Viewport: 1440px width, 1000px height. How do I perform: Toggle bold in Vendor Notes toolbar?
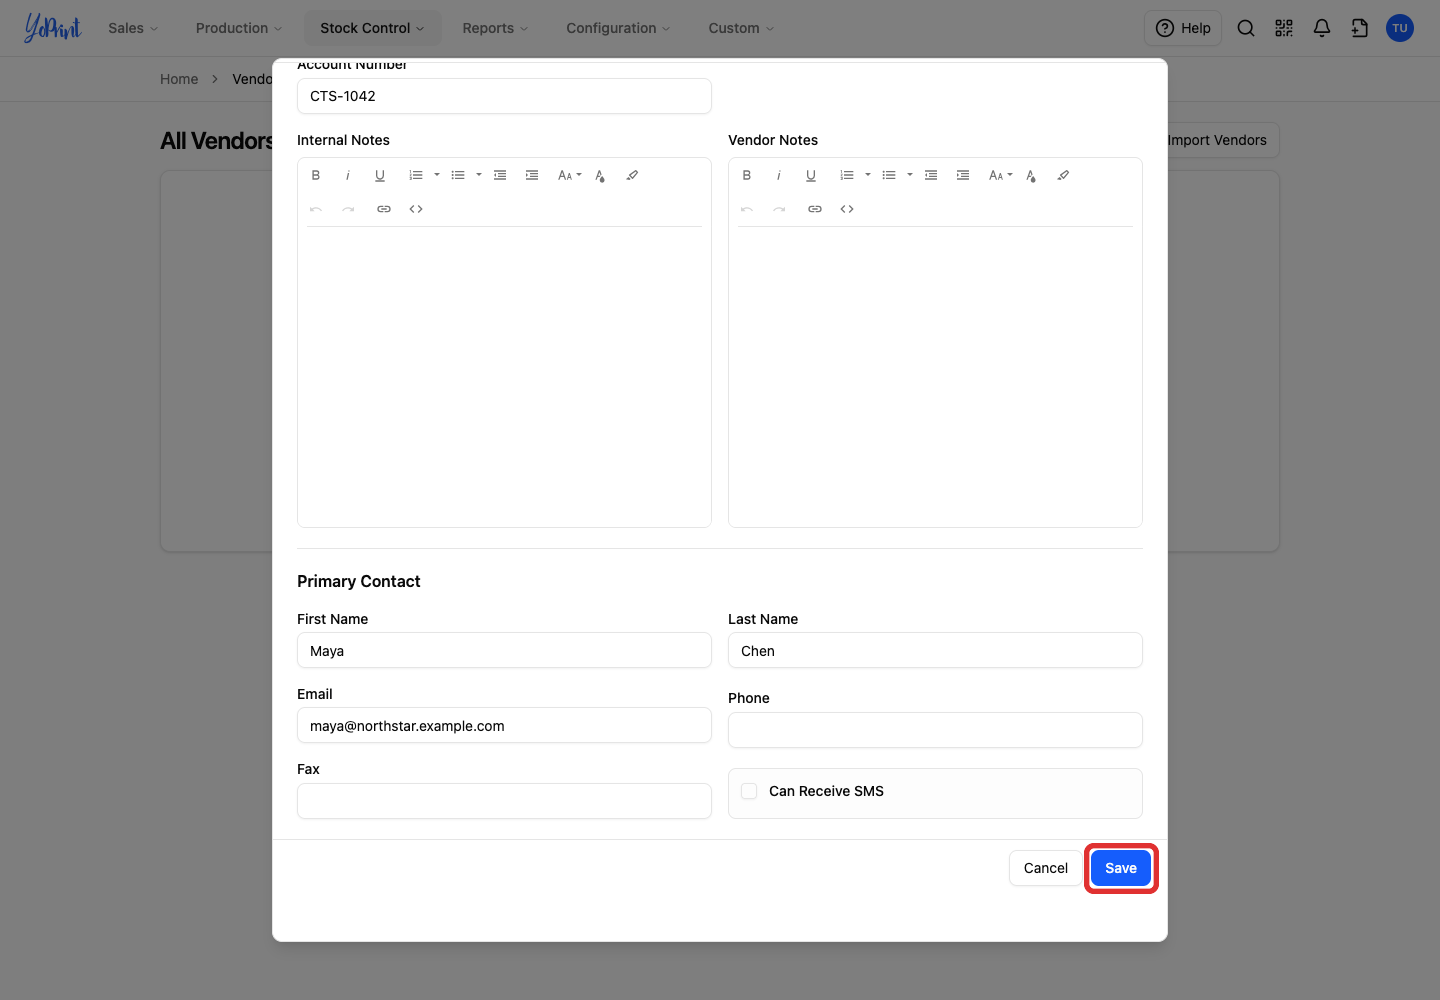point(747,175)
